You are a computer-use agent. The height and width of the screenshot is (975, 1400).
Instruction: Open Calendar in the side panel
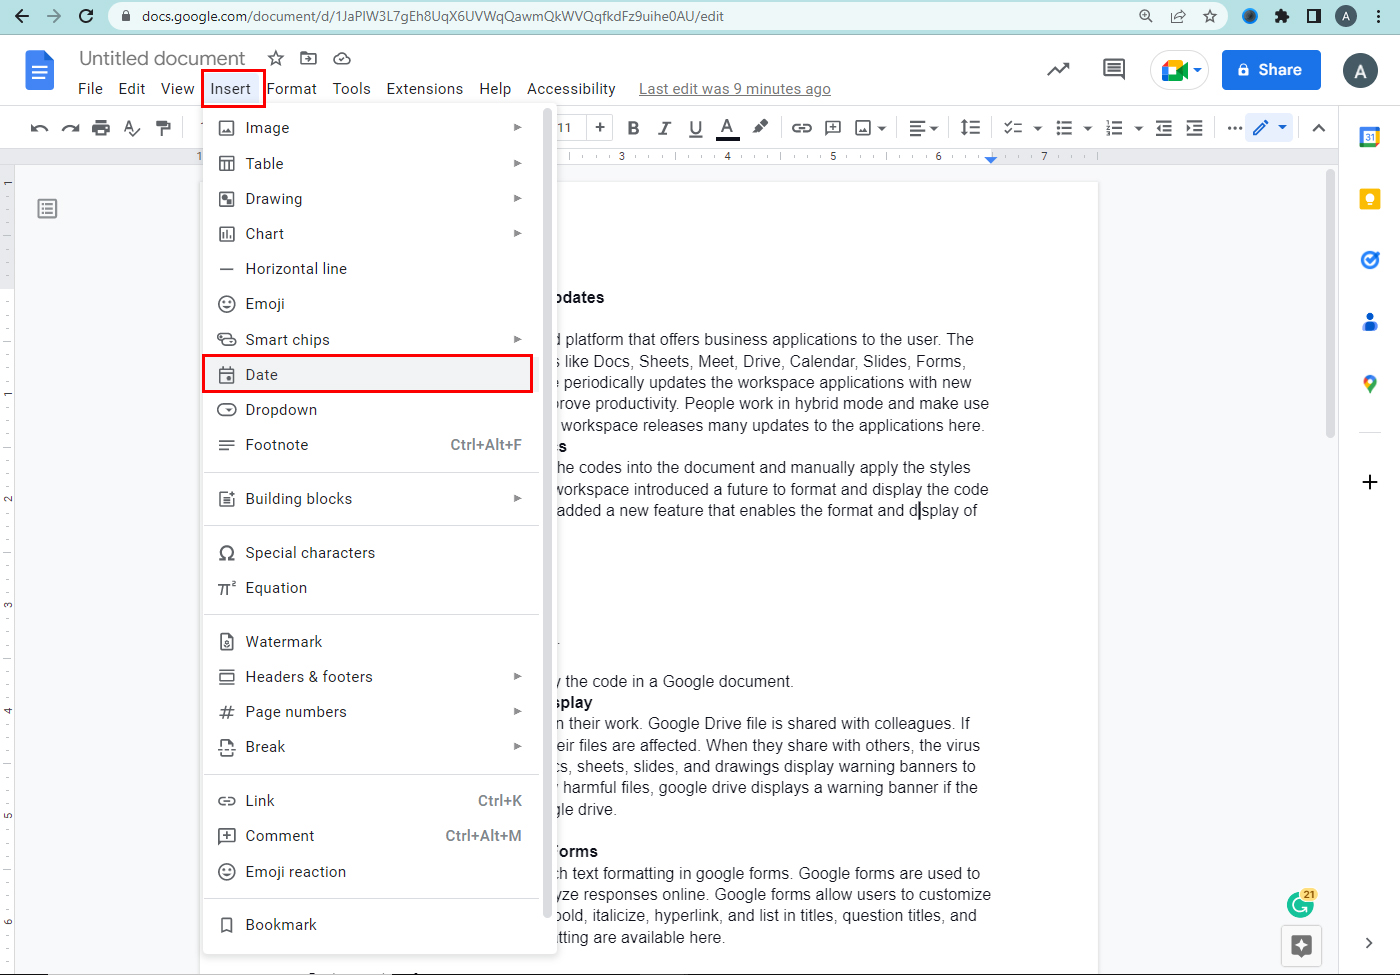1370,137
